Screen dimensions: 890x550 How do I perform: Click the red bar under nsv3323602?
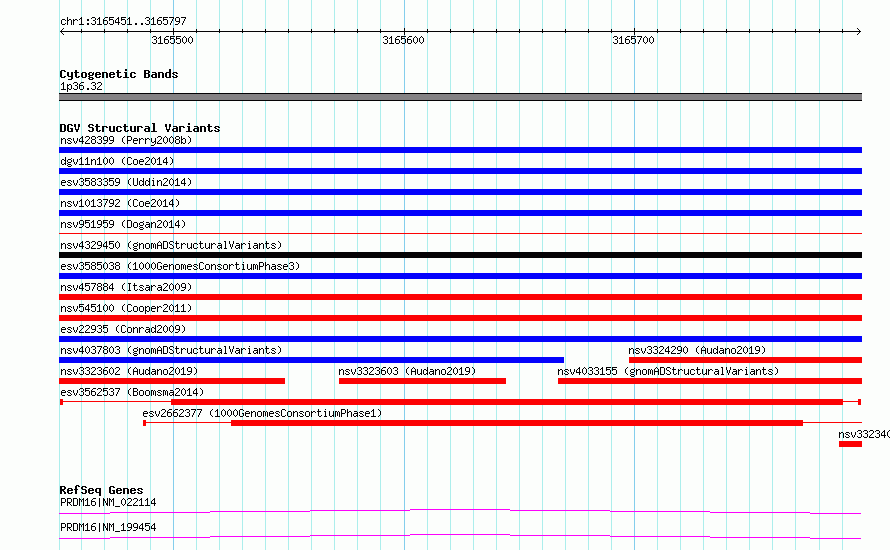172,381
